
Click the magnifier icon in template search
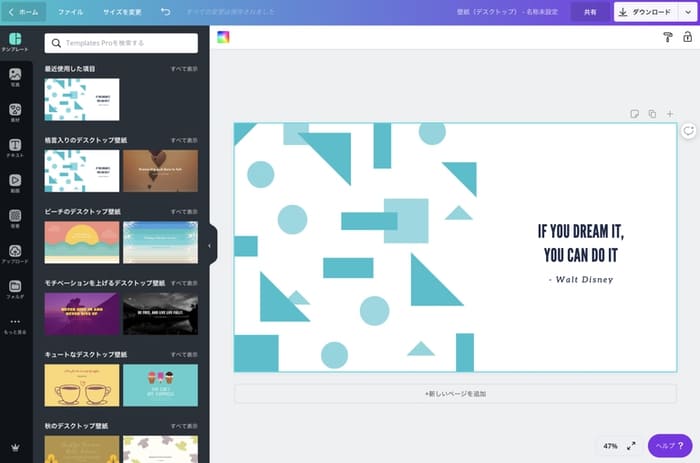pos(56,43)
